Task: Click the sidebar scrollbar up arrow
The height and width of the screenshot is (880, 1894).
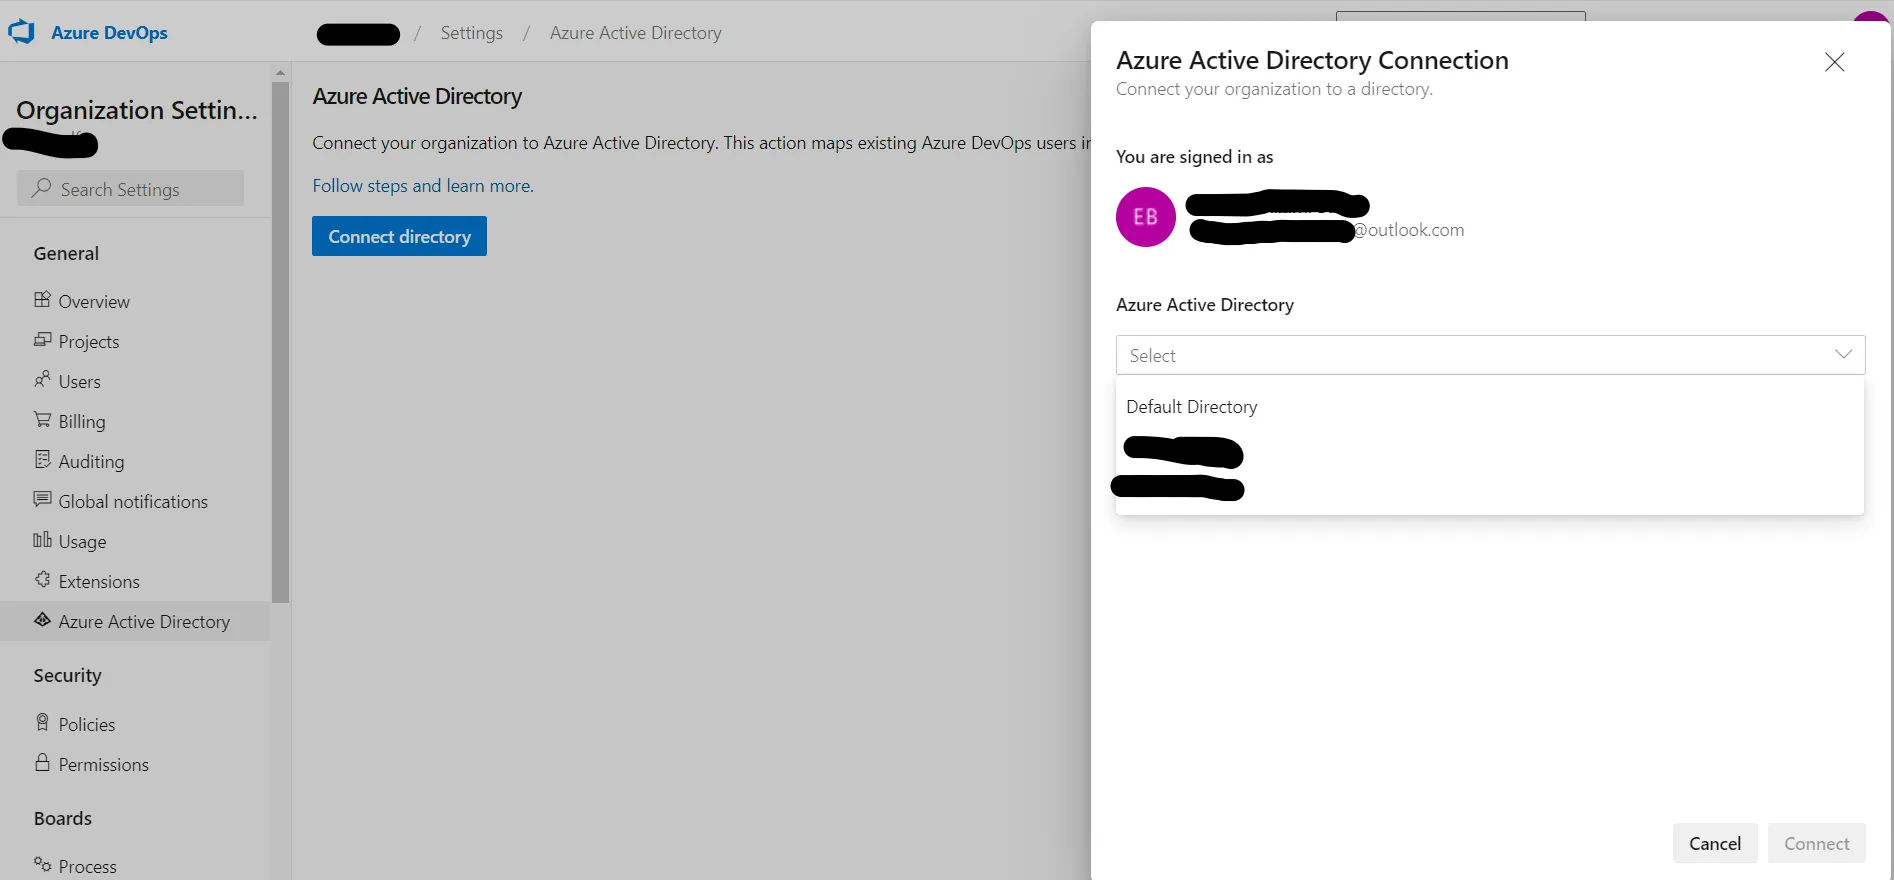Action: (280, 72)
